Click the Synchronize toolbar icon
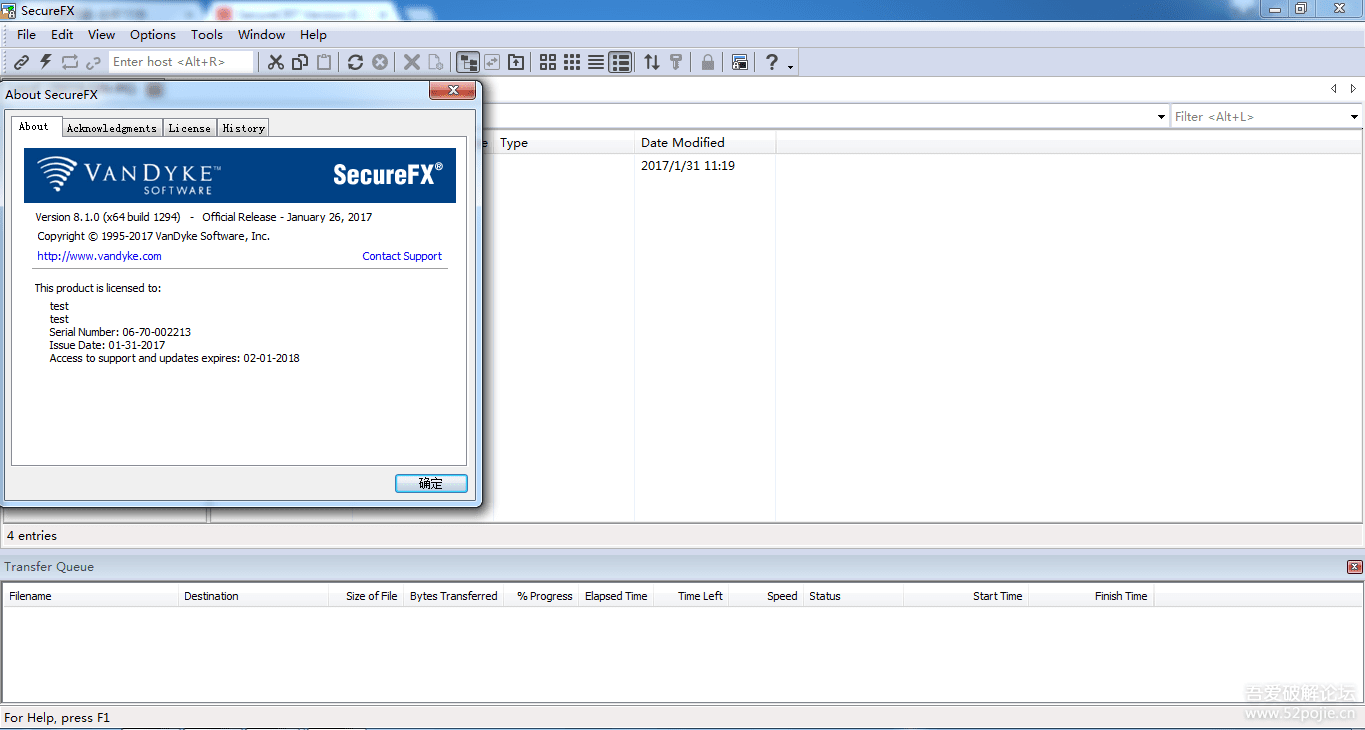1365x730 pixels. (491, 62)
